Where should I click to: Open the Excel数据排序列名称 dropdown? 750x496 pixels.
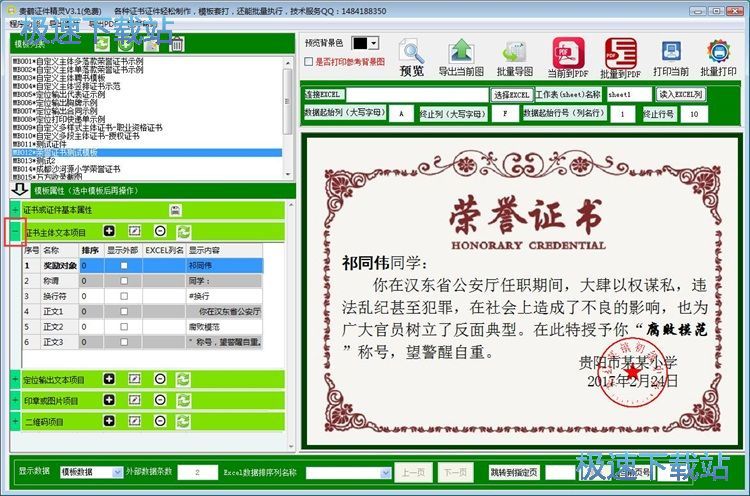pyautogui.click(x=386, y=473)
